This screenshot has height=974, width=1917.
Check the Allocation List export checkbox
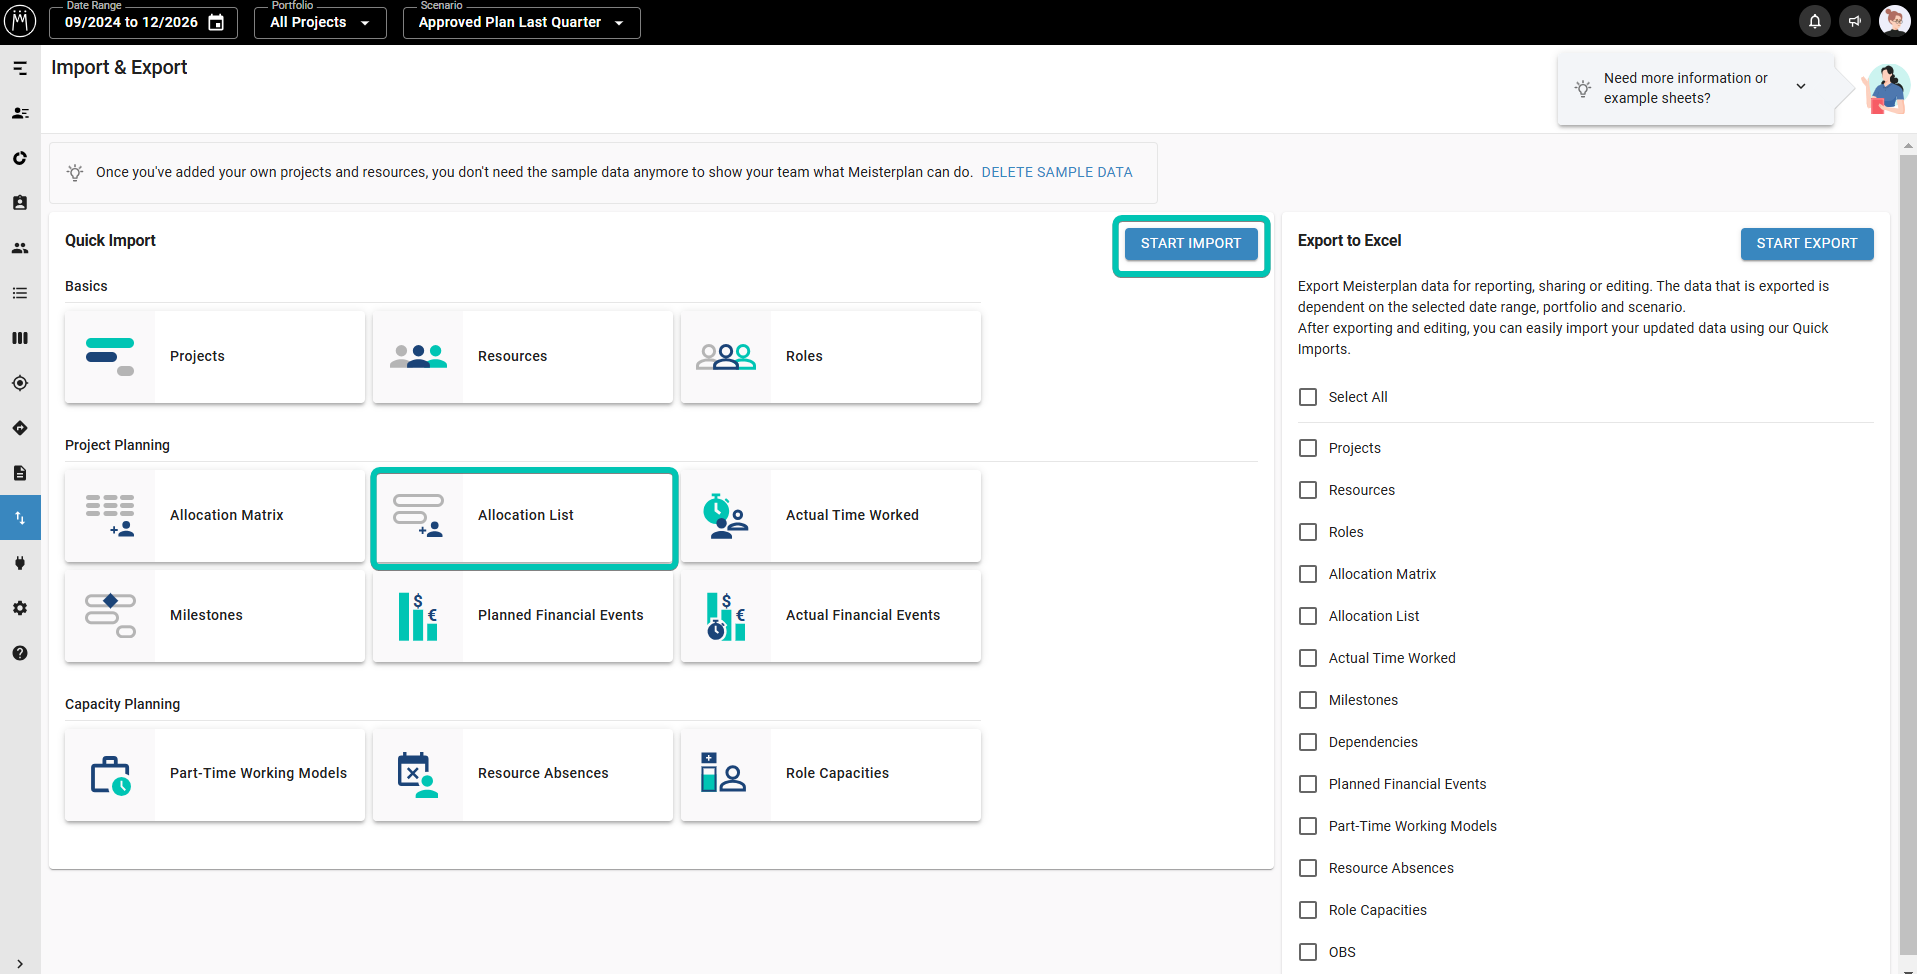1308,616
